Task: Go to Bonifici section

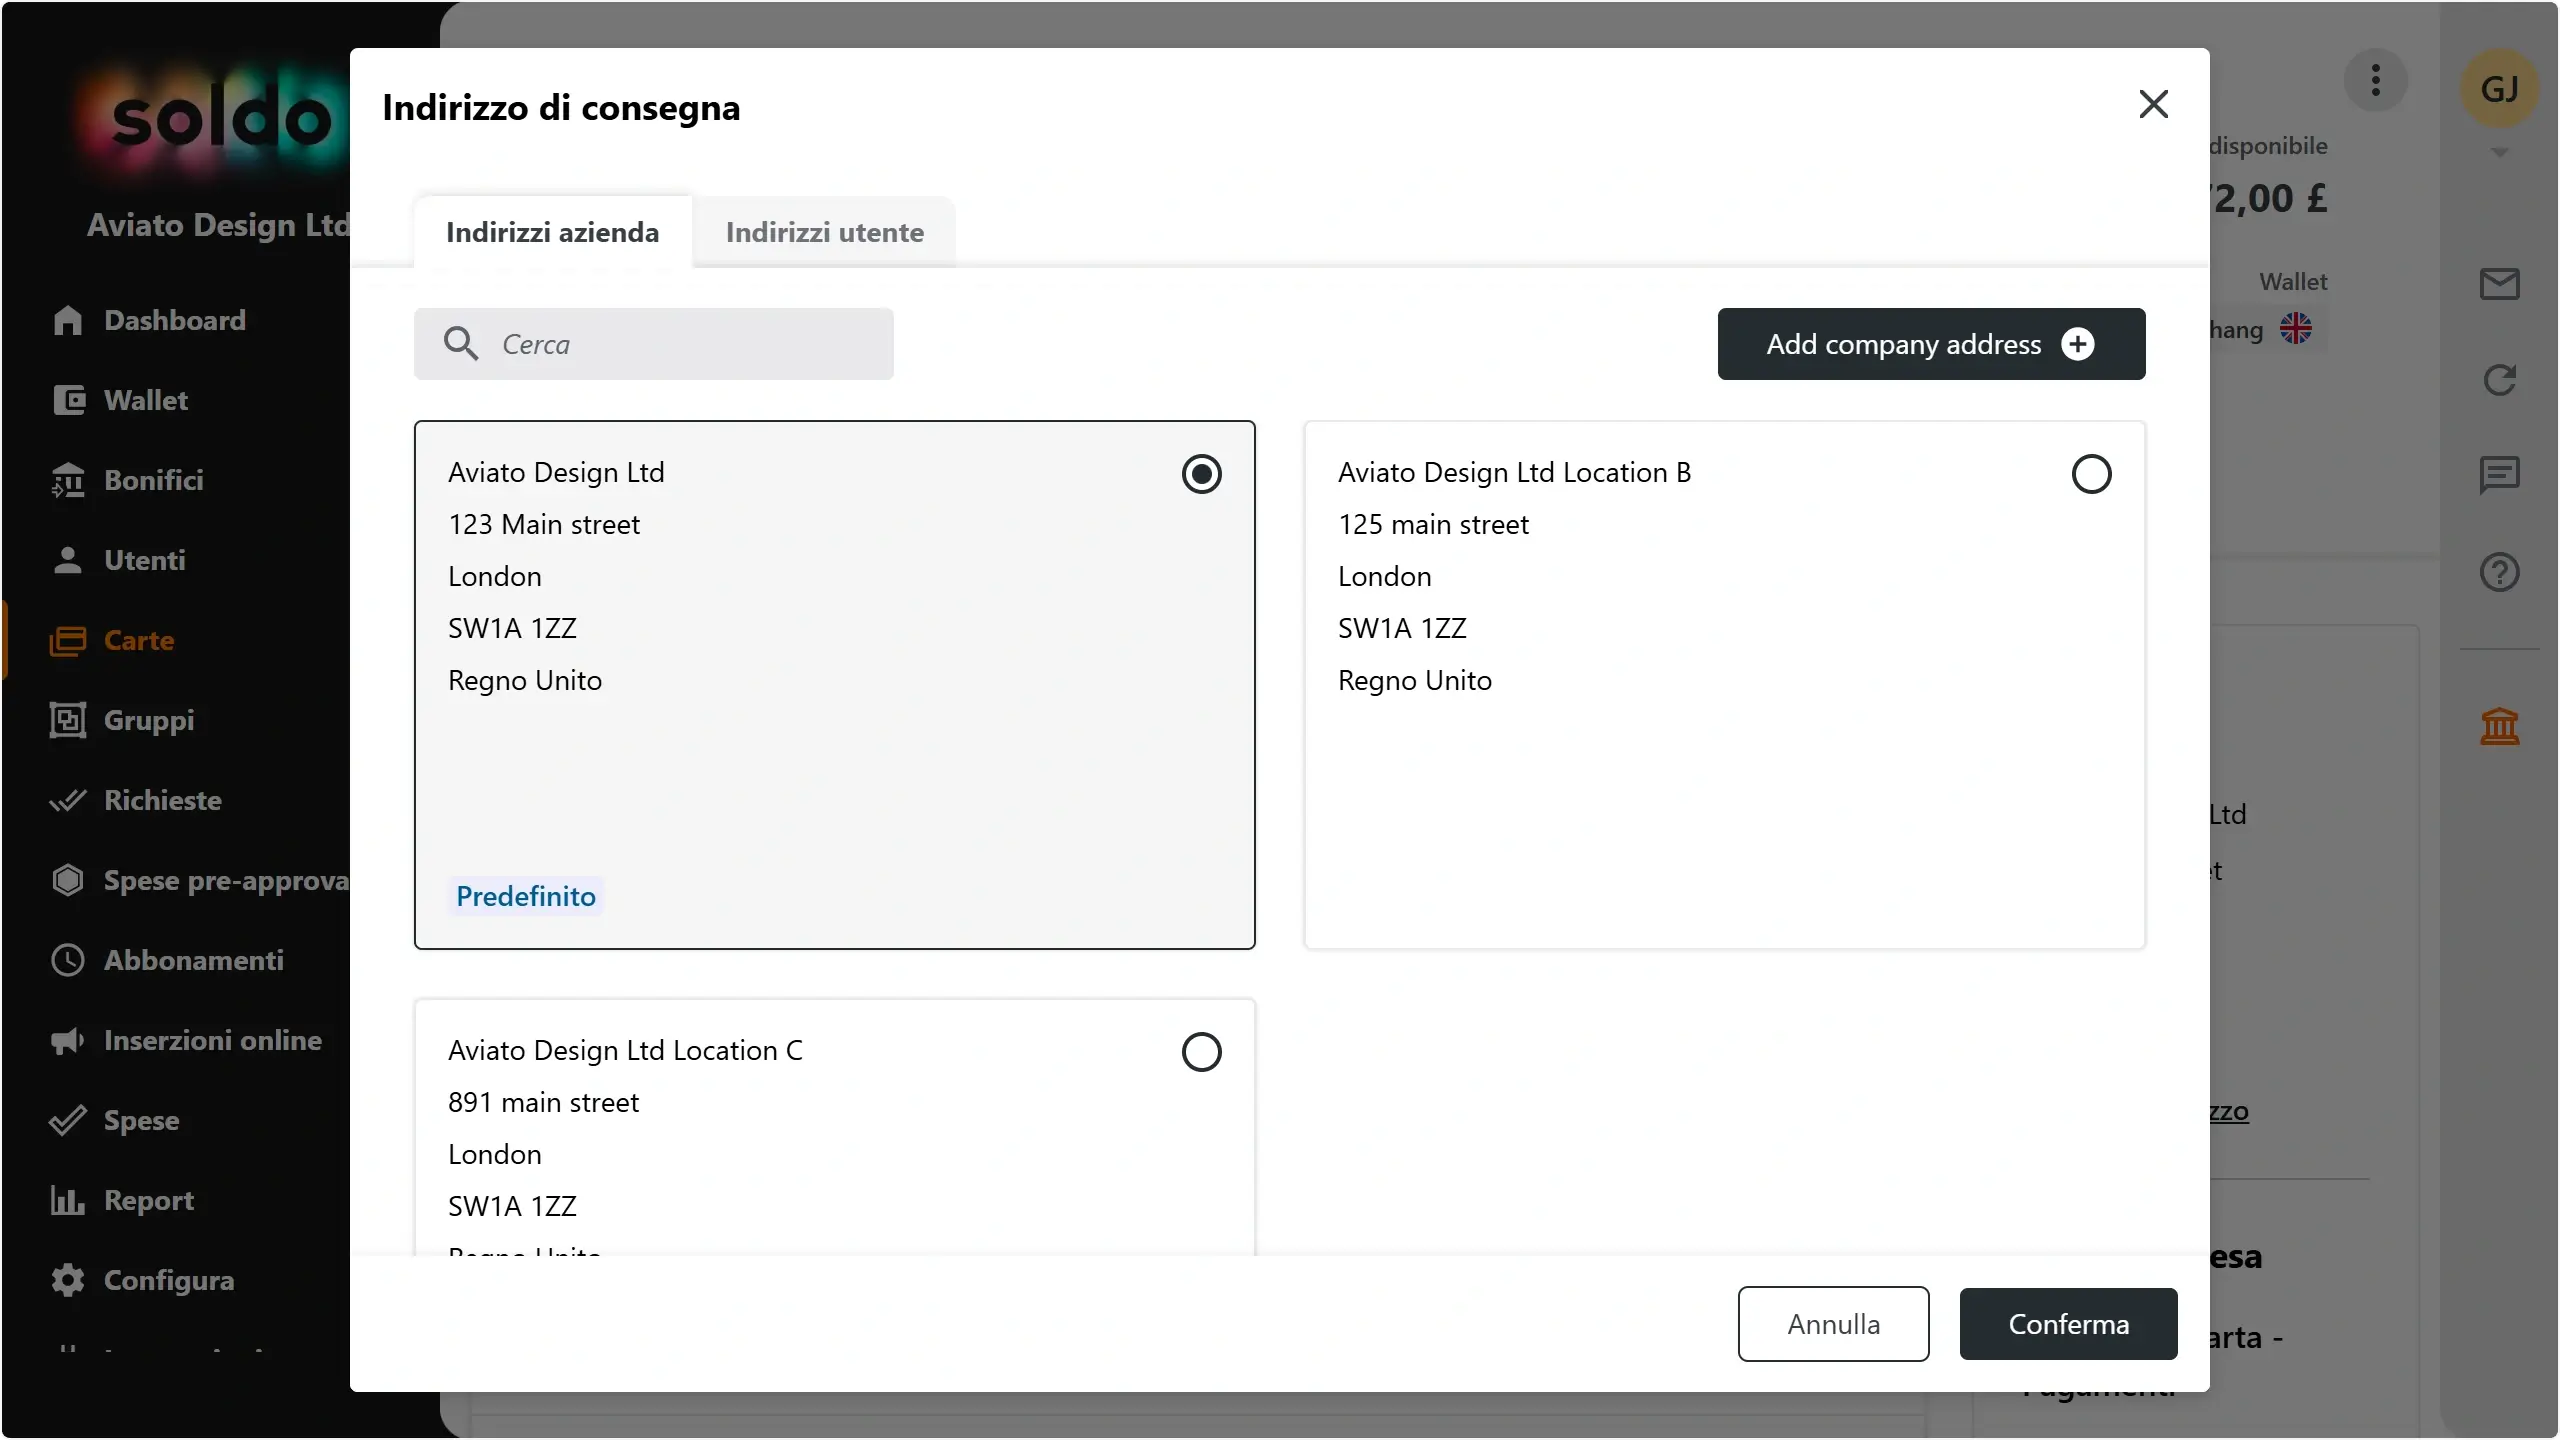Action: [127, 480]
